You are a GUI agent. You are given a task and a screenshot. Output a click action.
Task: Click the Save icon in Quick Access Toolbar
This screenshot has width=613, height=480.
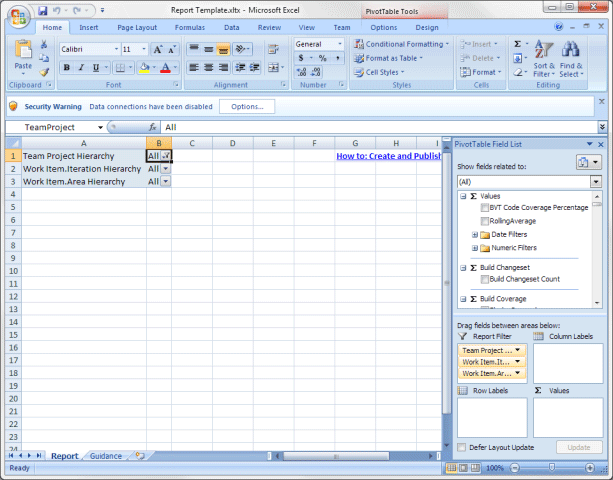43,11
